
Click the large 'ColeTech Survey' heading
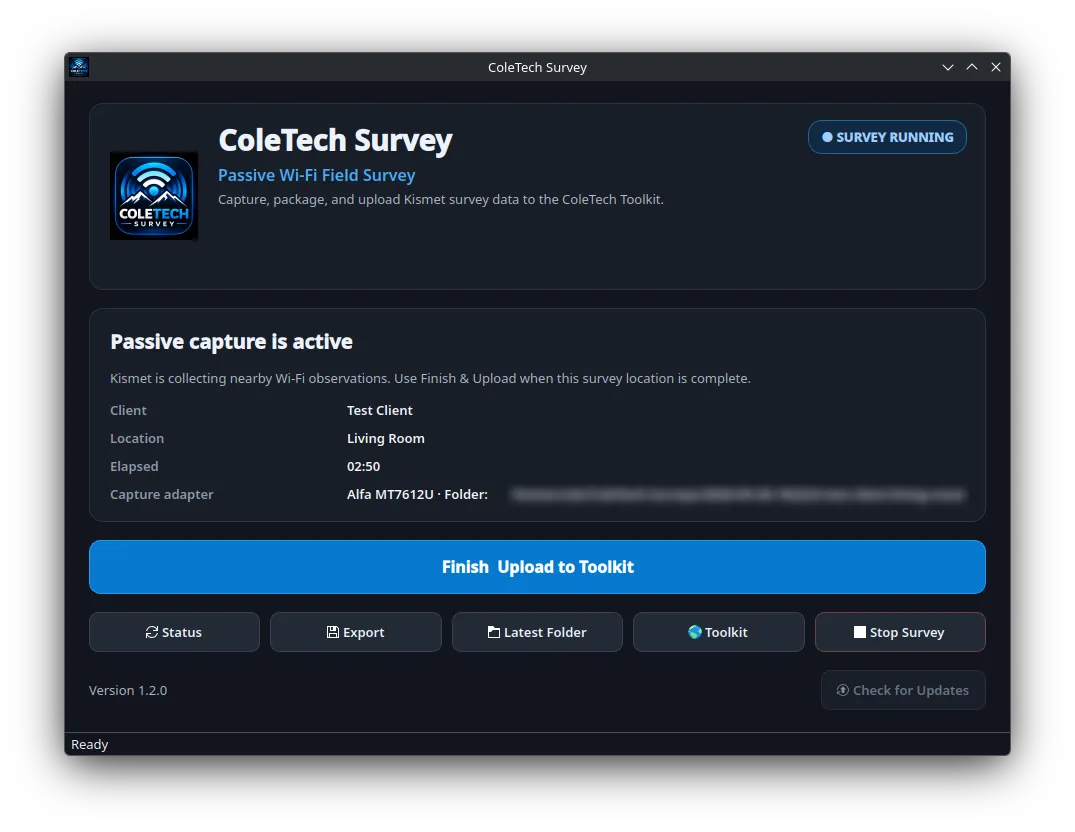[x=335, y=140]
